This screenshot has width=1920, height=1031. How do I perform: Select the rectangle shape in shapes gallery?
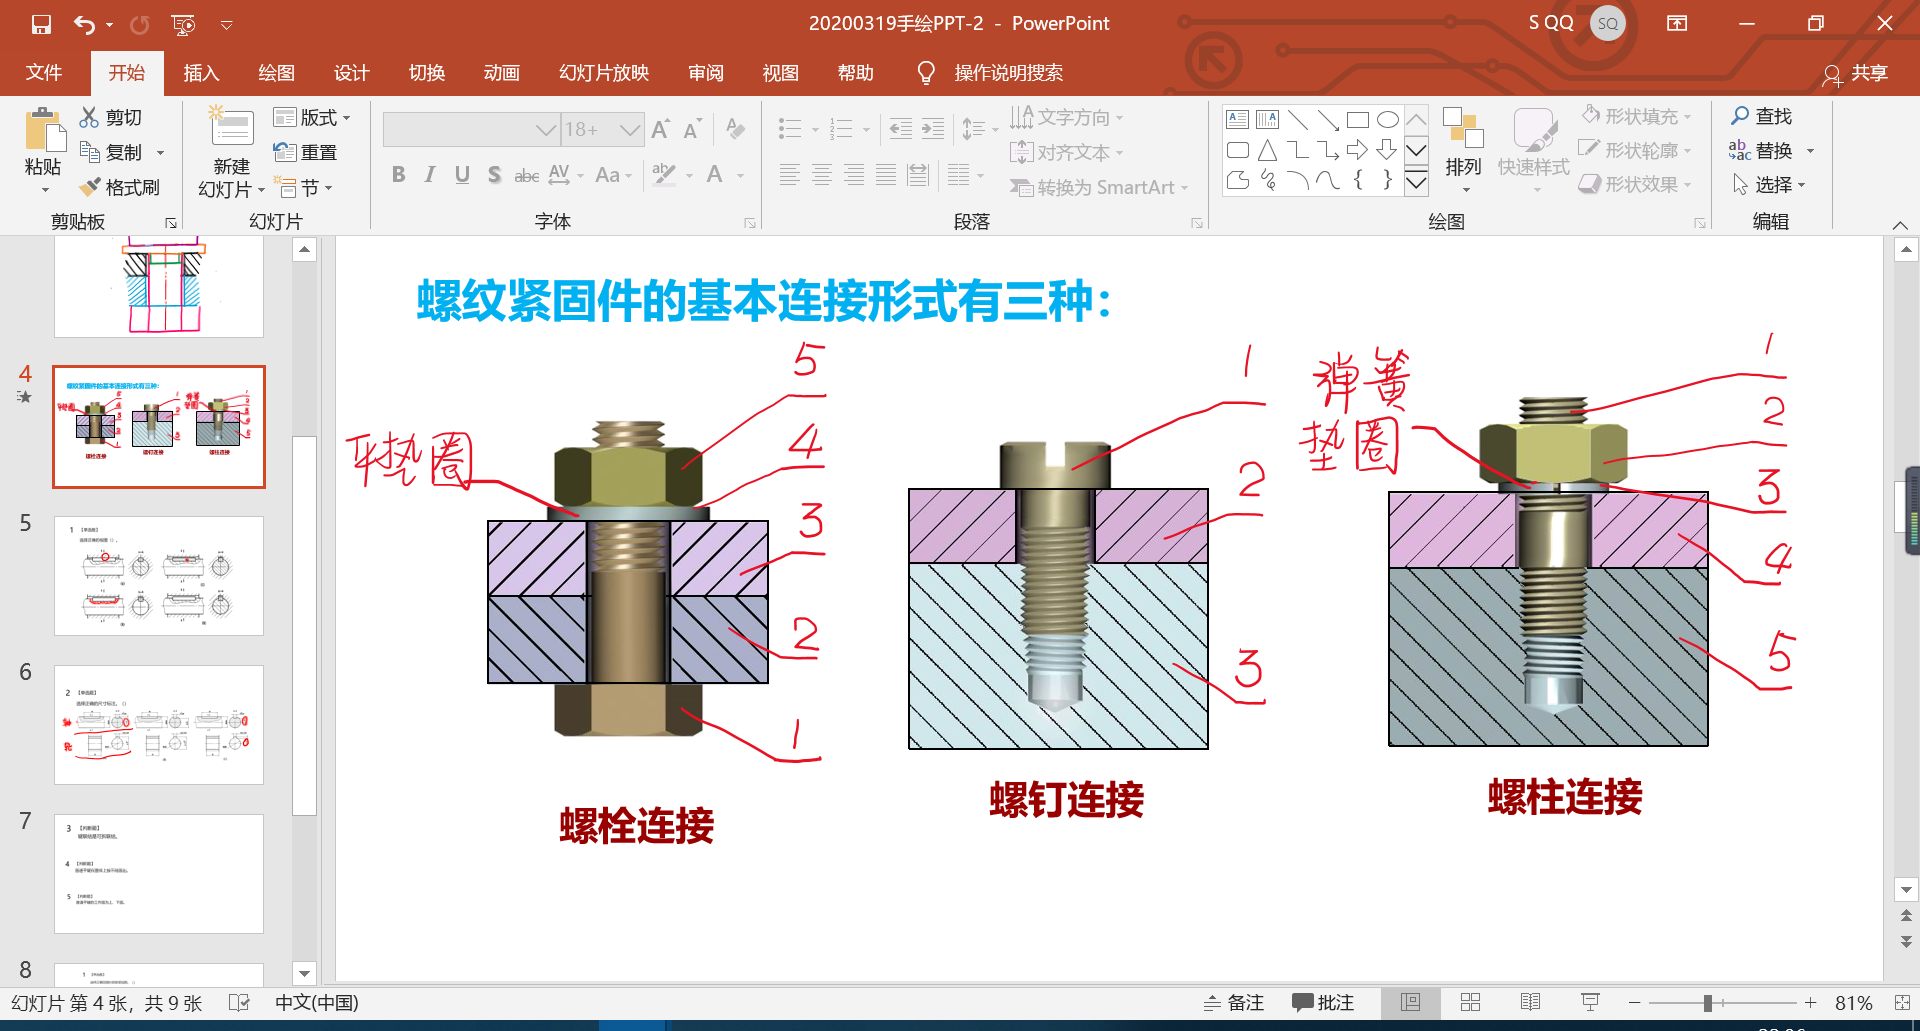1357,120
